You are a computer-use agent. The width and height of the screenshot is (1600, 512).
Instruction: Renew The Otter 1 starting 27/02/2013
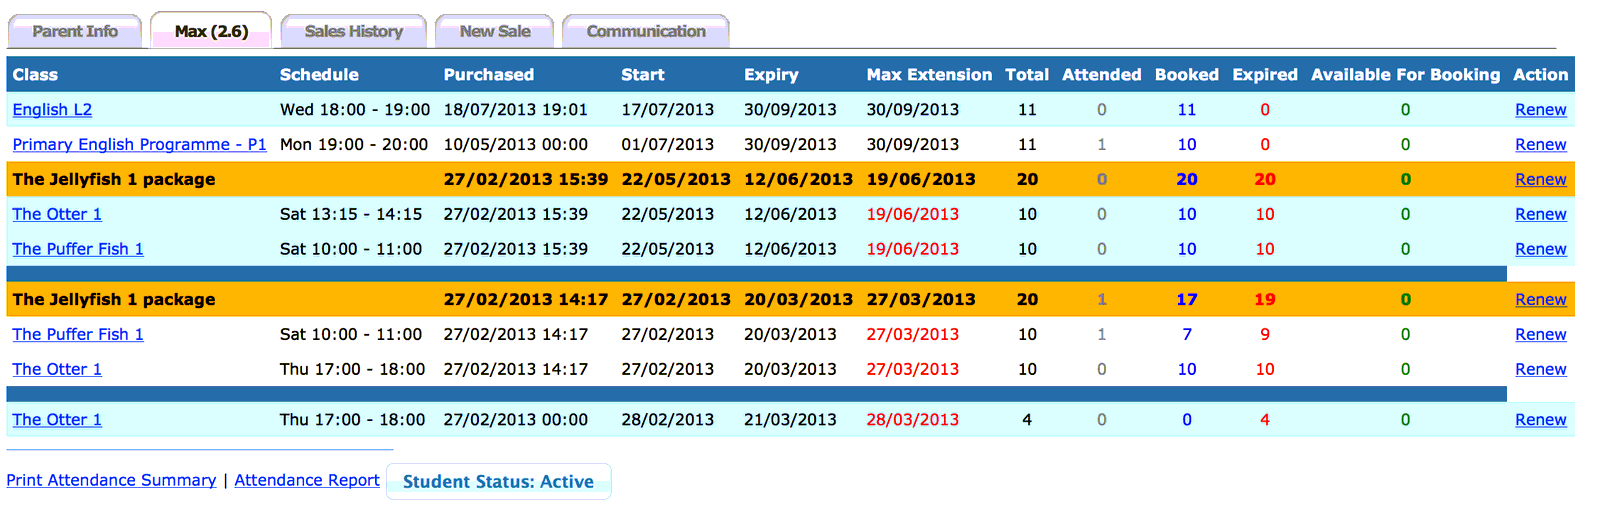1541,369
